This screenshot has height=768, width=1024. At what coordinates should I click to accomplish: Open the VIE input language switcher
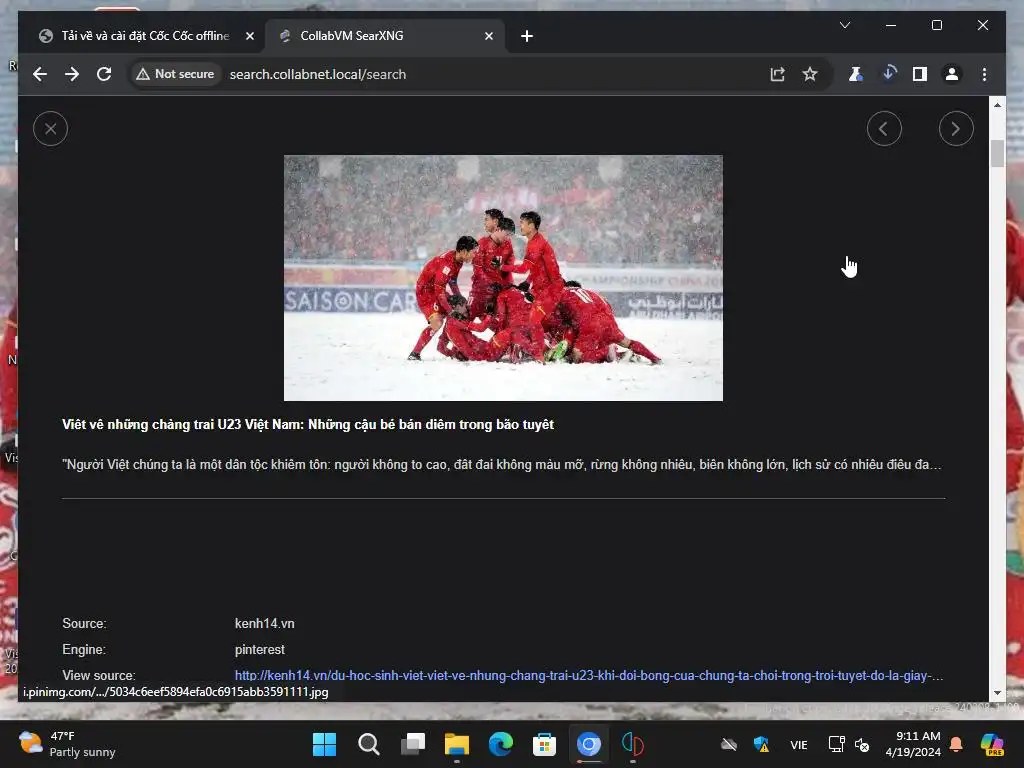point(798,744)
